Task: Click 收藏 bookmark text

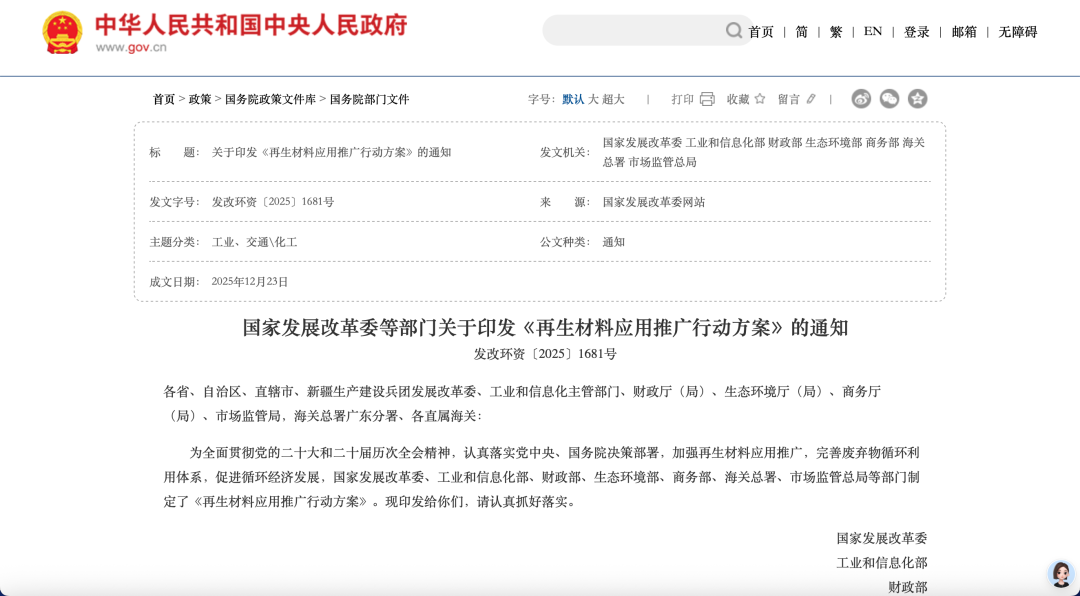Action: tap(738, 99)
